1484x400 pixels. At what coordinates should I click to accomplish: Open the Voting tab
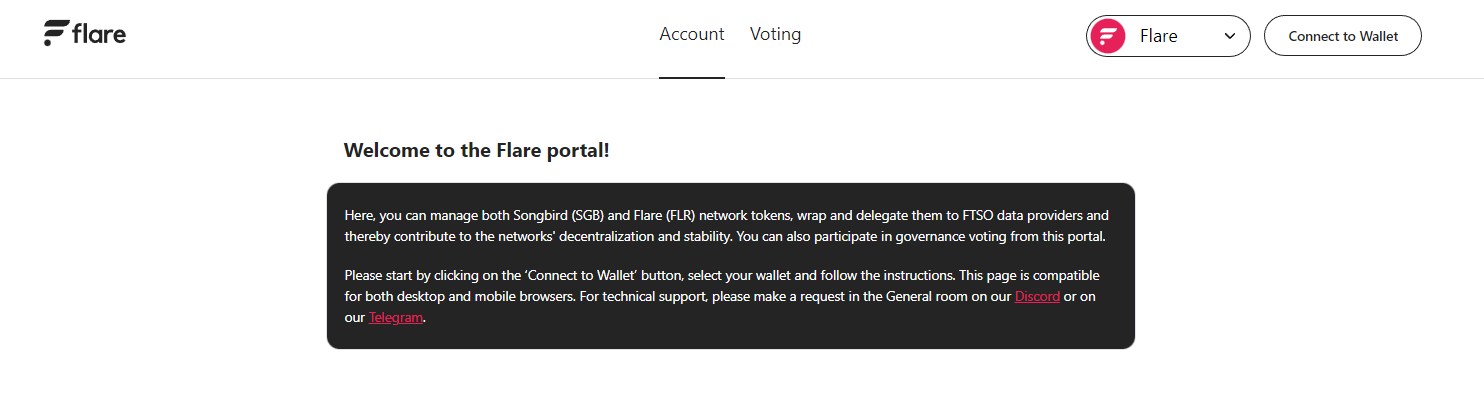click(x=775, y=34)
